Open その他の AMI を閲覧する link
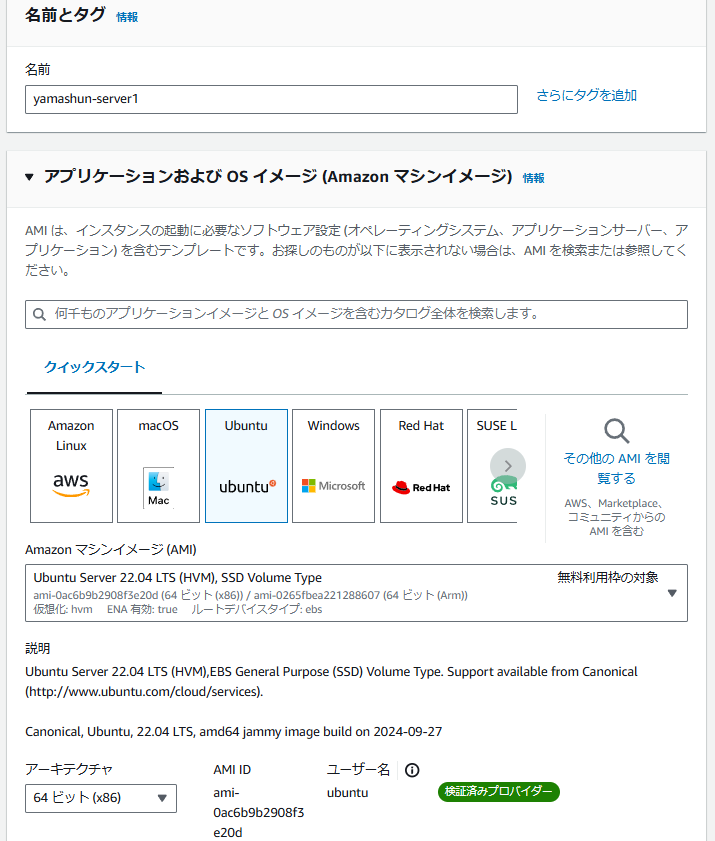715x841 pixels. 616,468
